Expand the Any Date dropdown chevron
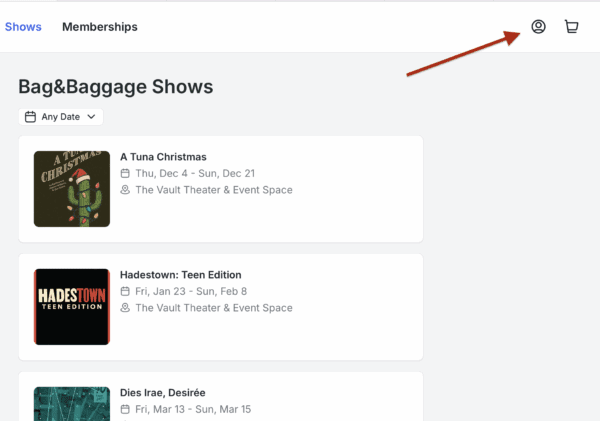This screenshot has width=600, height=421. pyautogui.click(x=91, y=117)
